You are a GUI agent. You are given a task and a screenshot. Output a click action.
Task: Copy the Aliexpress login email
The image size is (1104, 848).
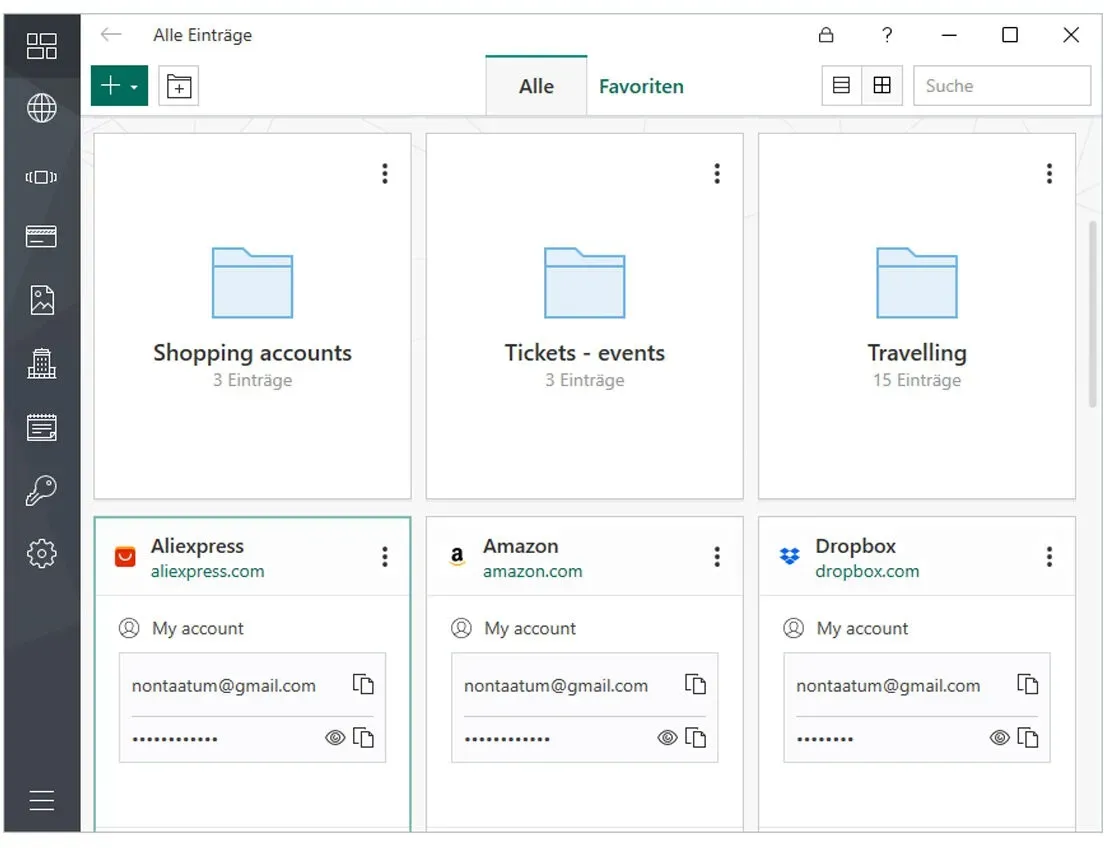(x=363, y=684)
